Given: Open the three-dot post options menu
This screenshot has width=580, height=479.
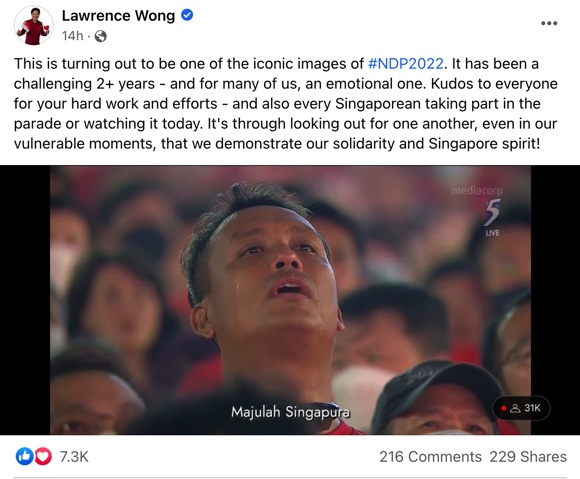Looking at the screenshot, I should point(549,23).
